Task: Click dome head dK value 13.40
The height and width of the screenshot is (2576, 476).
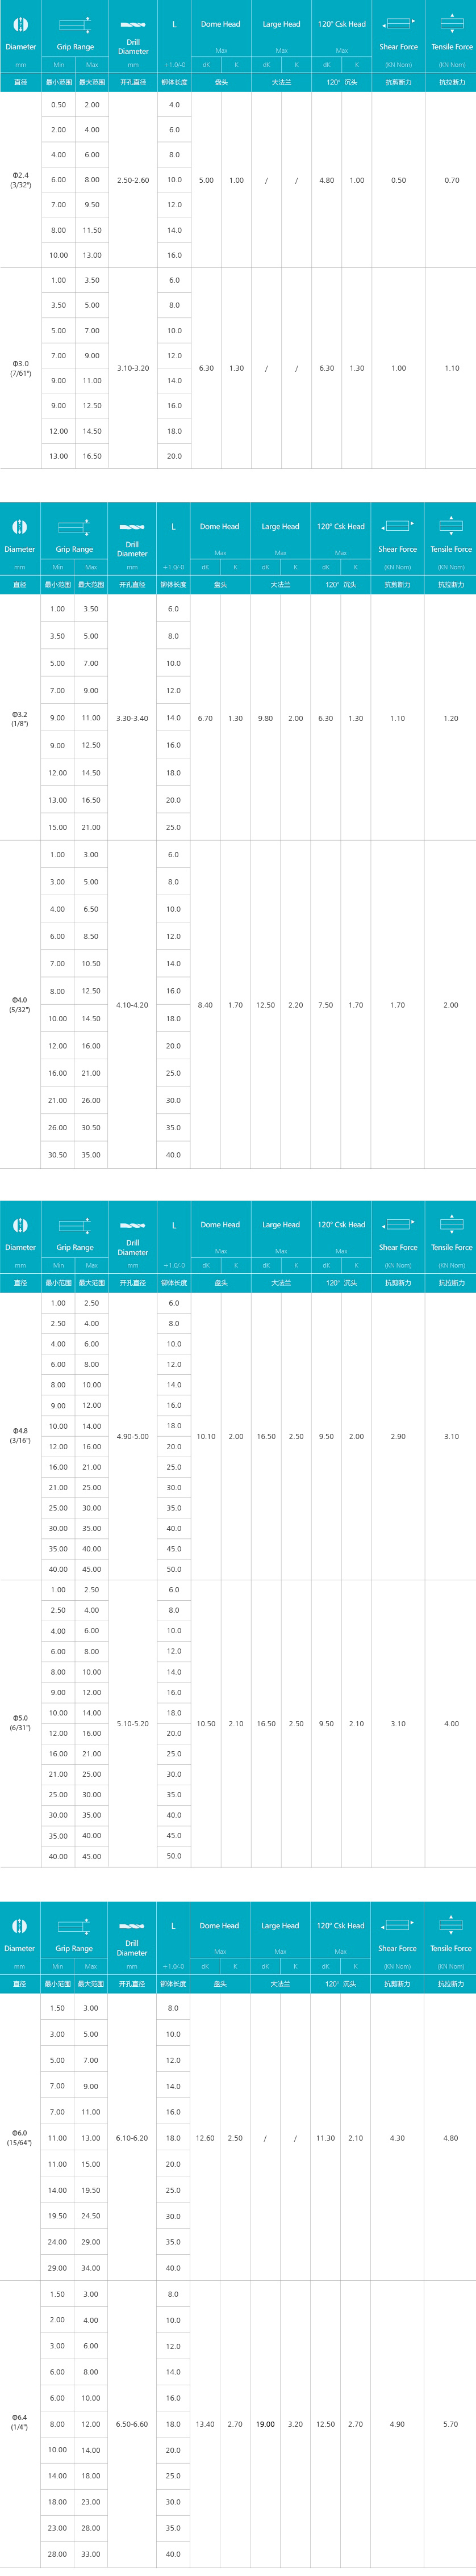Action: click(x=205, y=2424)
